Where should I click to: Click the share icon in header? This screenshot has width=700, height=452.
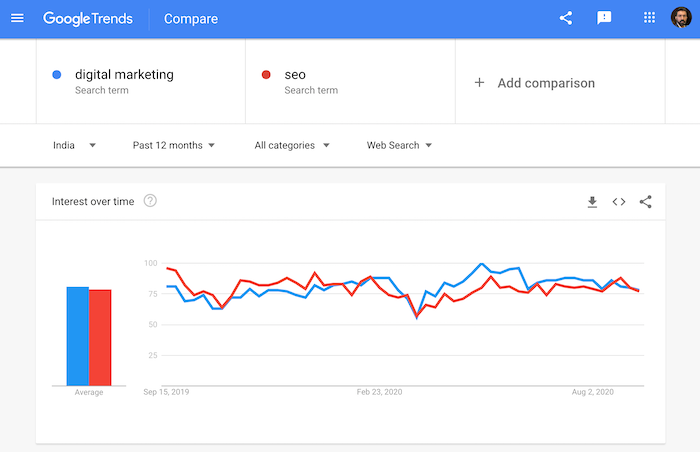click(566, 18)
